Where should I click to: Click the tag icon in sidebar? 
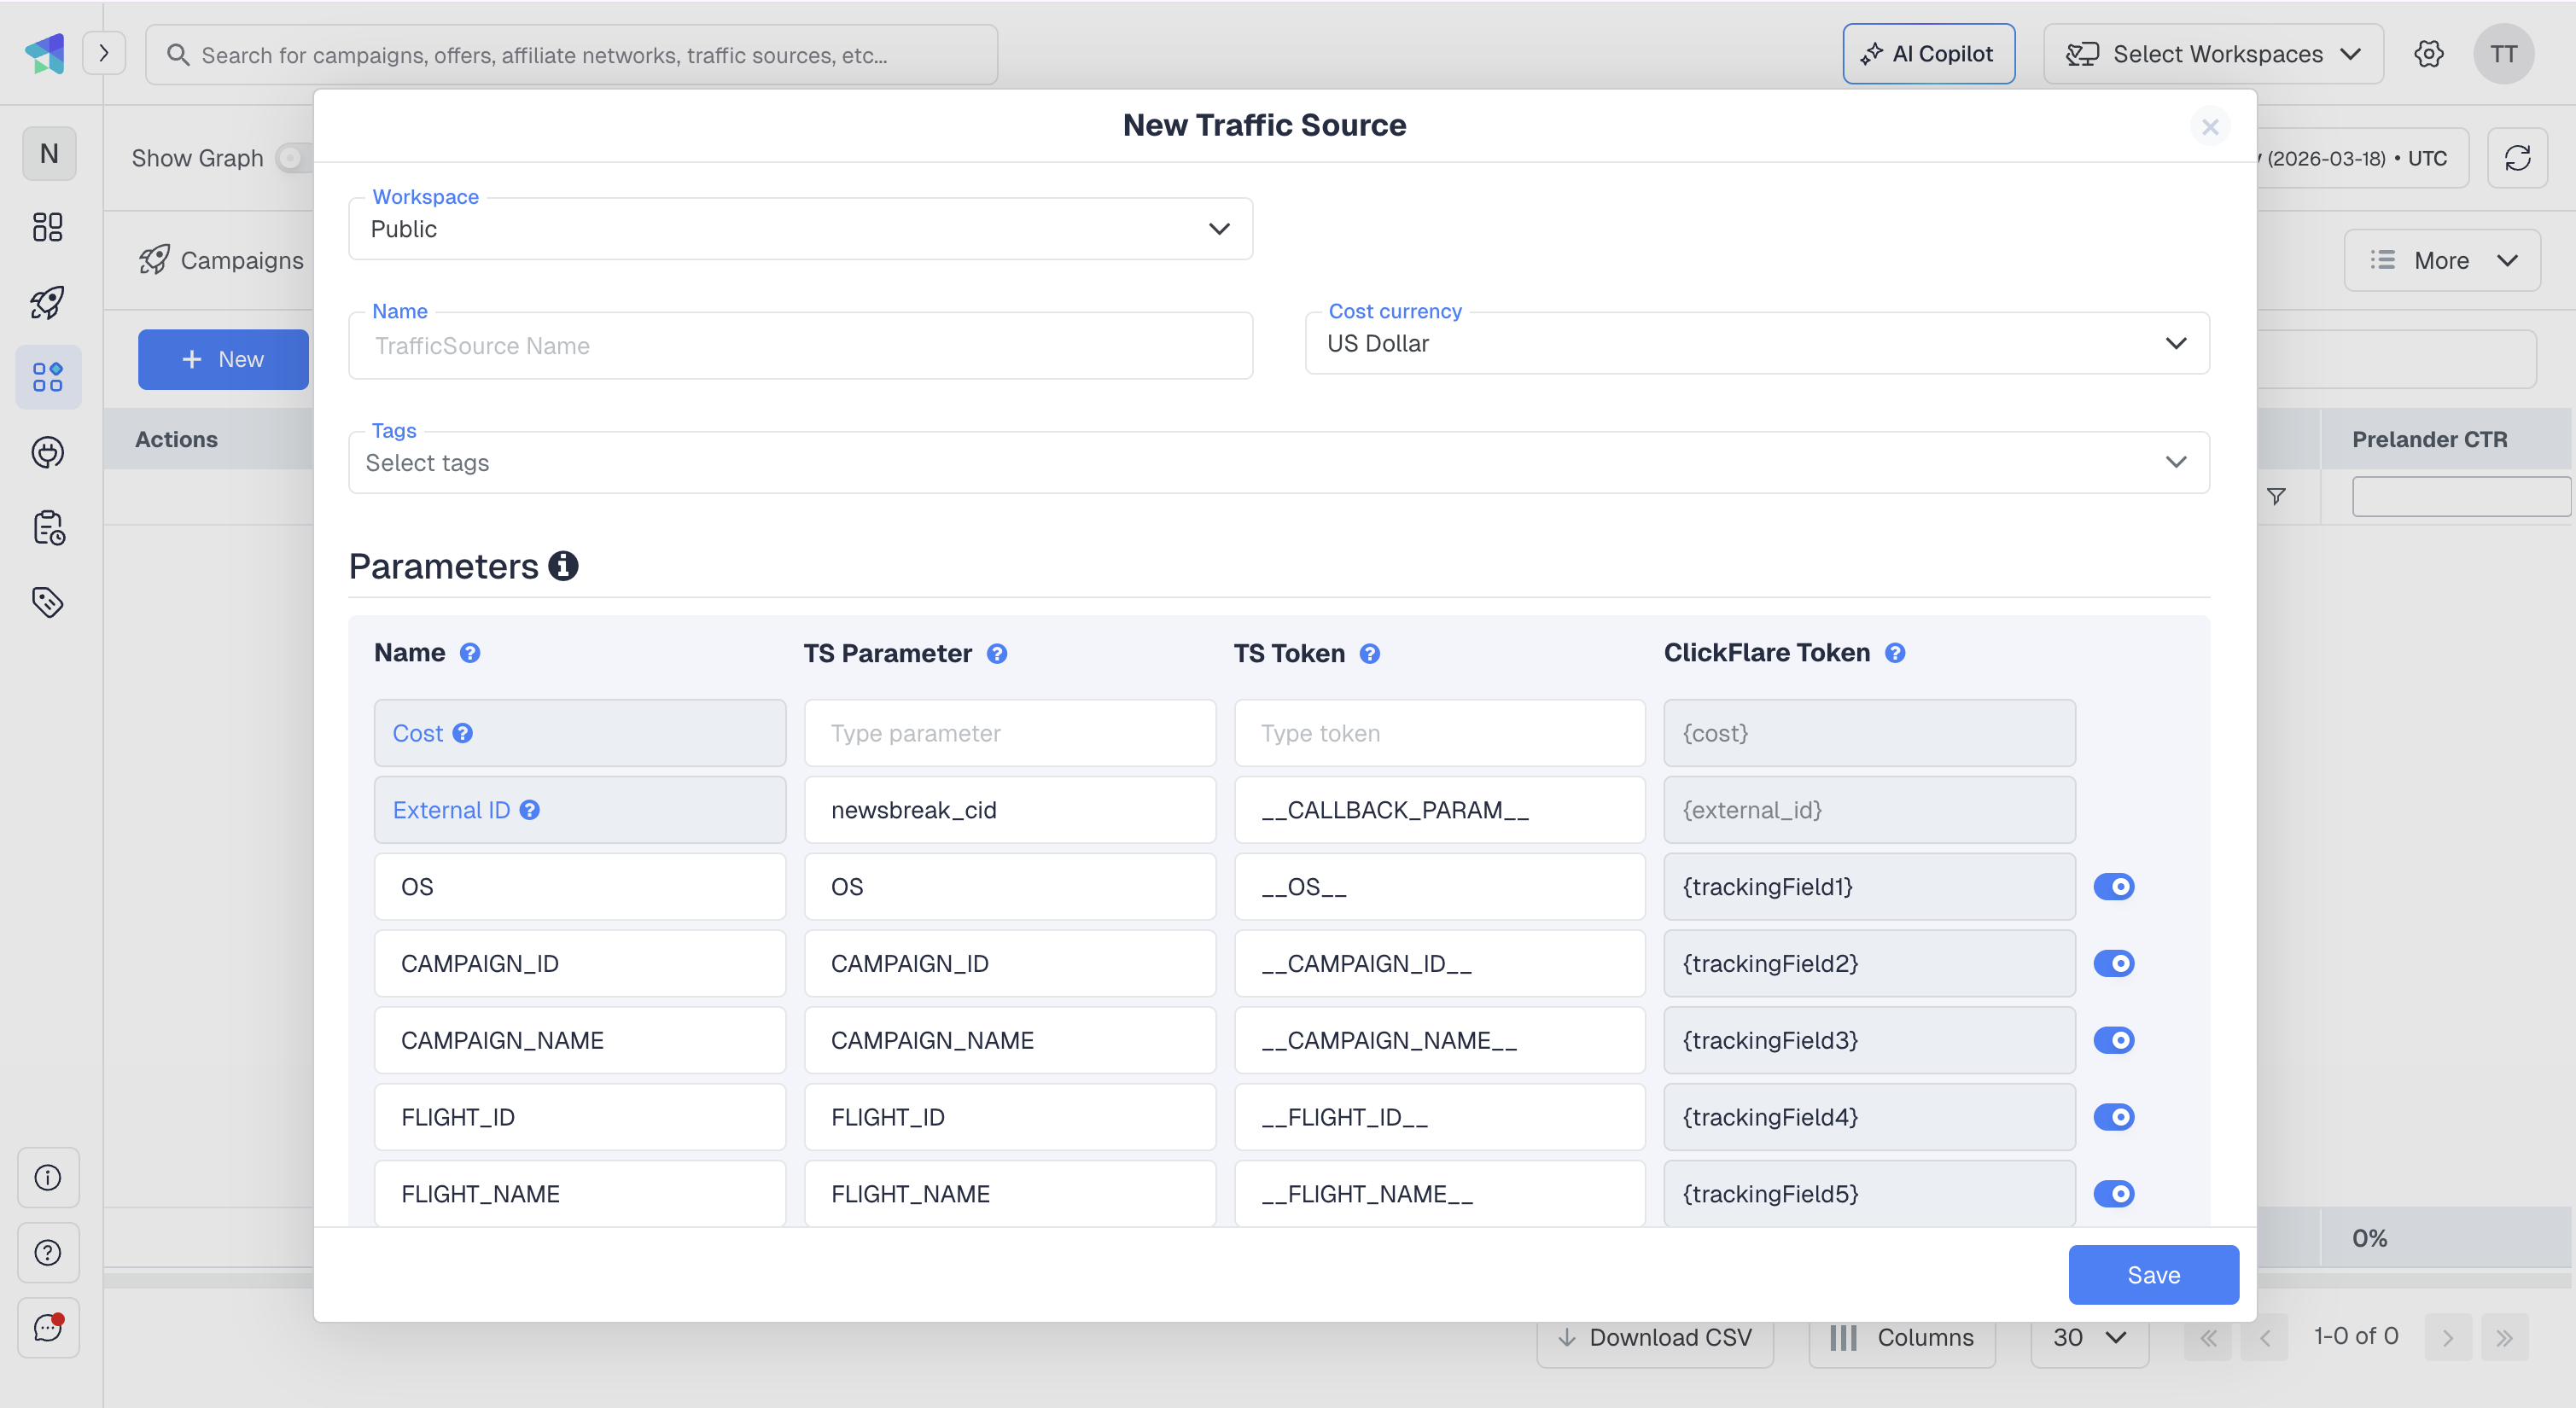(48, 602)
